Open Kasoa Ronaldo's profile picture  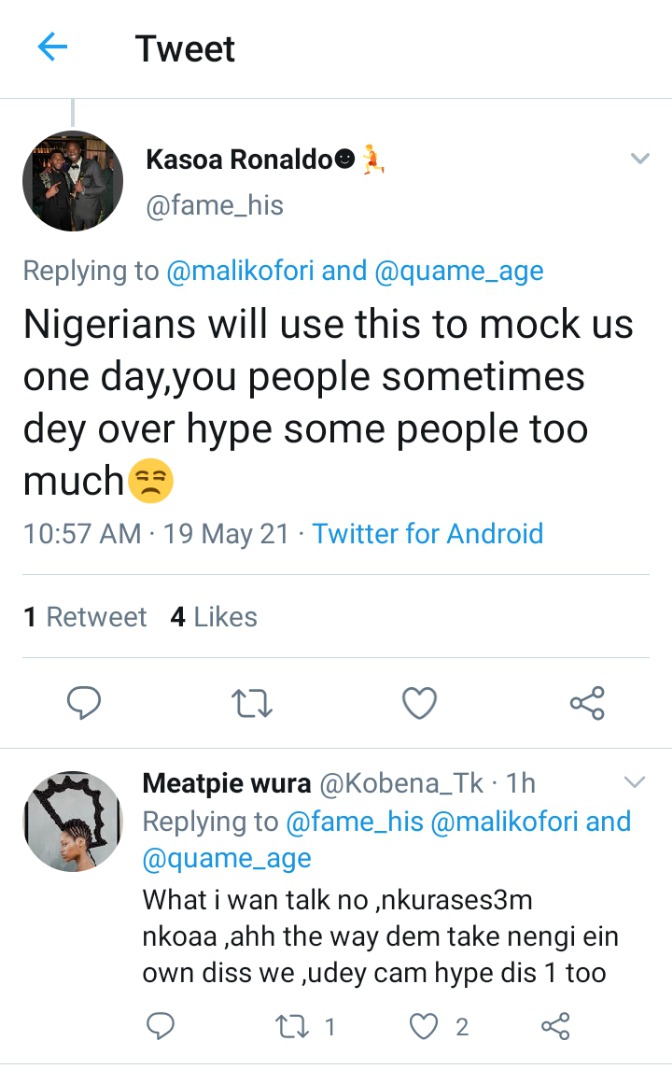pyautogui.click(x=73, y=181)
